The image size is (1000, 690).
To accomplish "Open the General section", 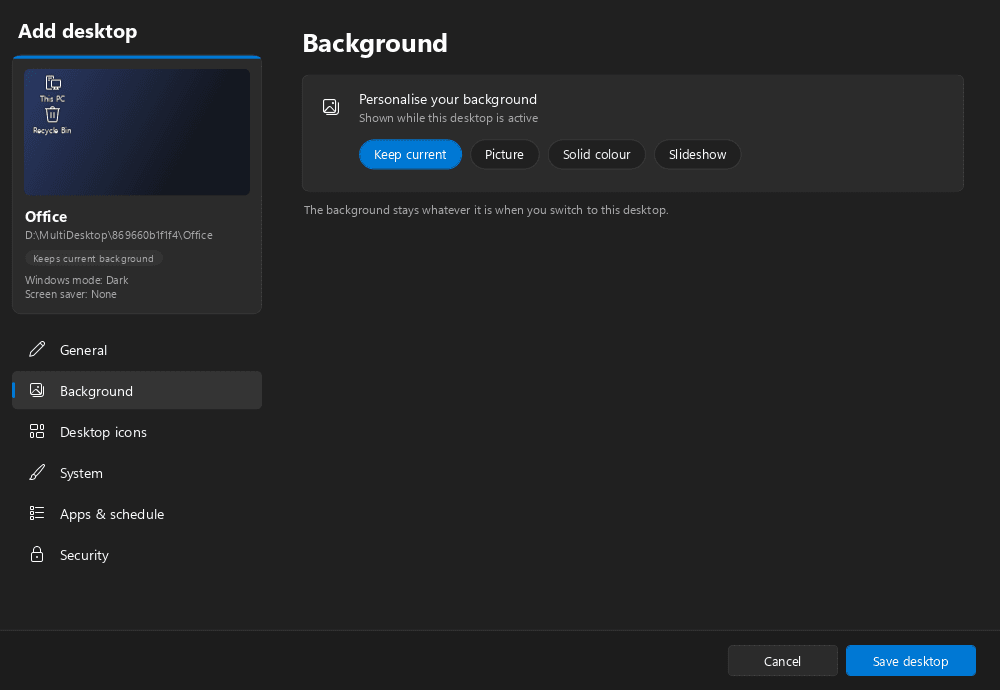I will (137, 349).
